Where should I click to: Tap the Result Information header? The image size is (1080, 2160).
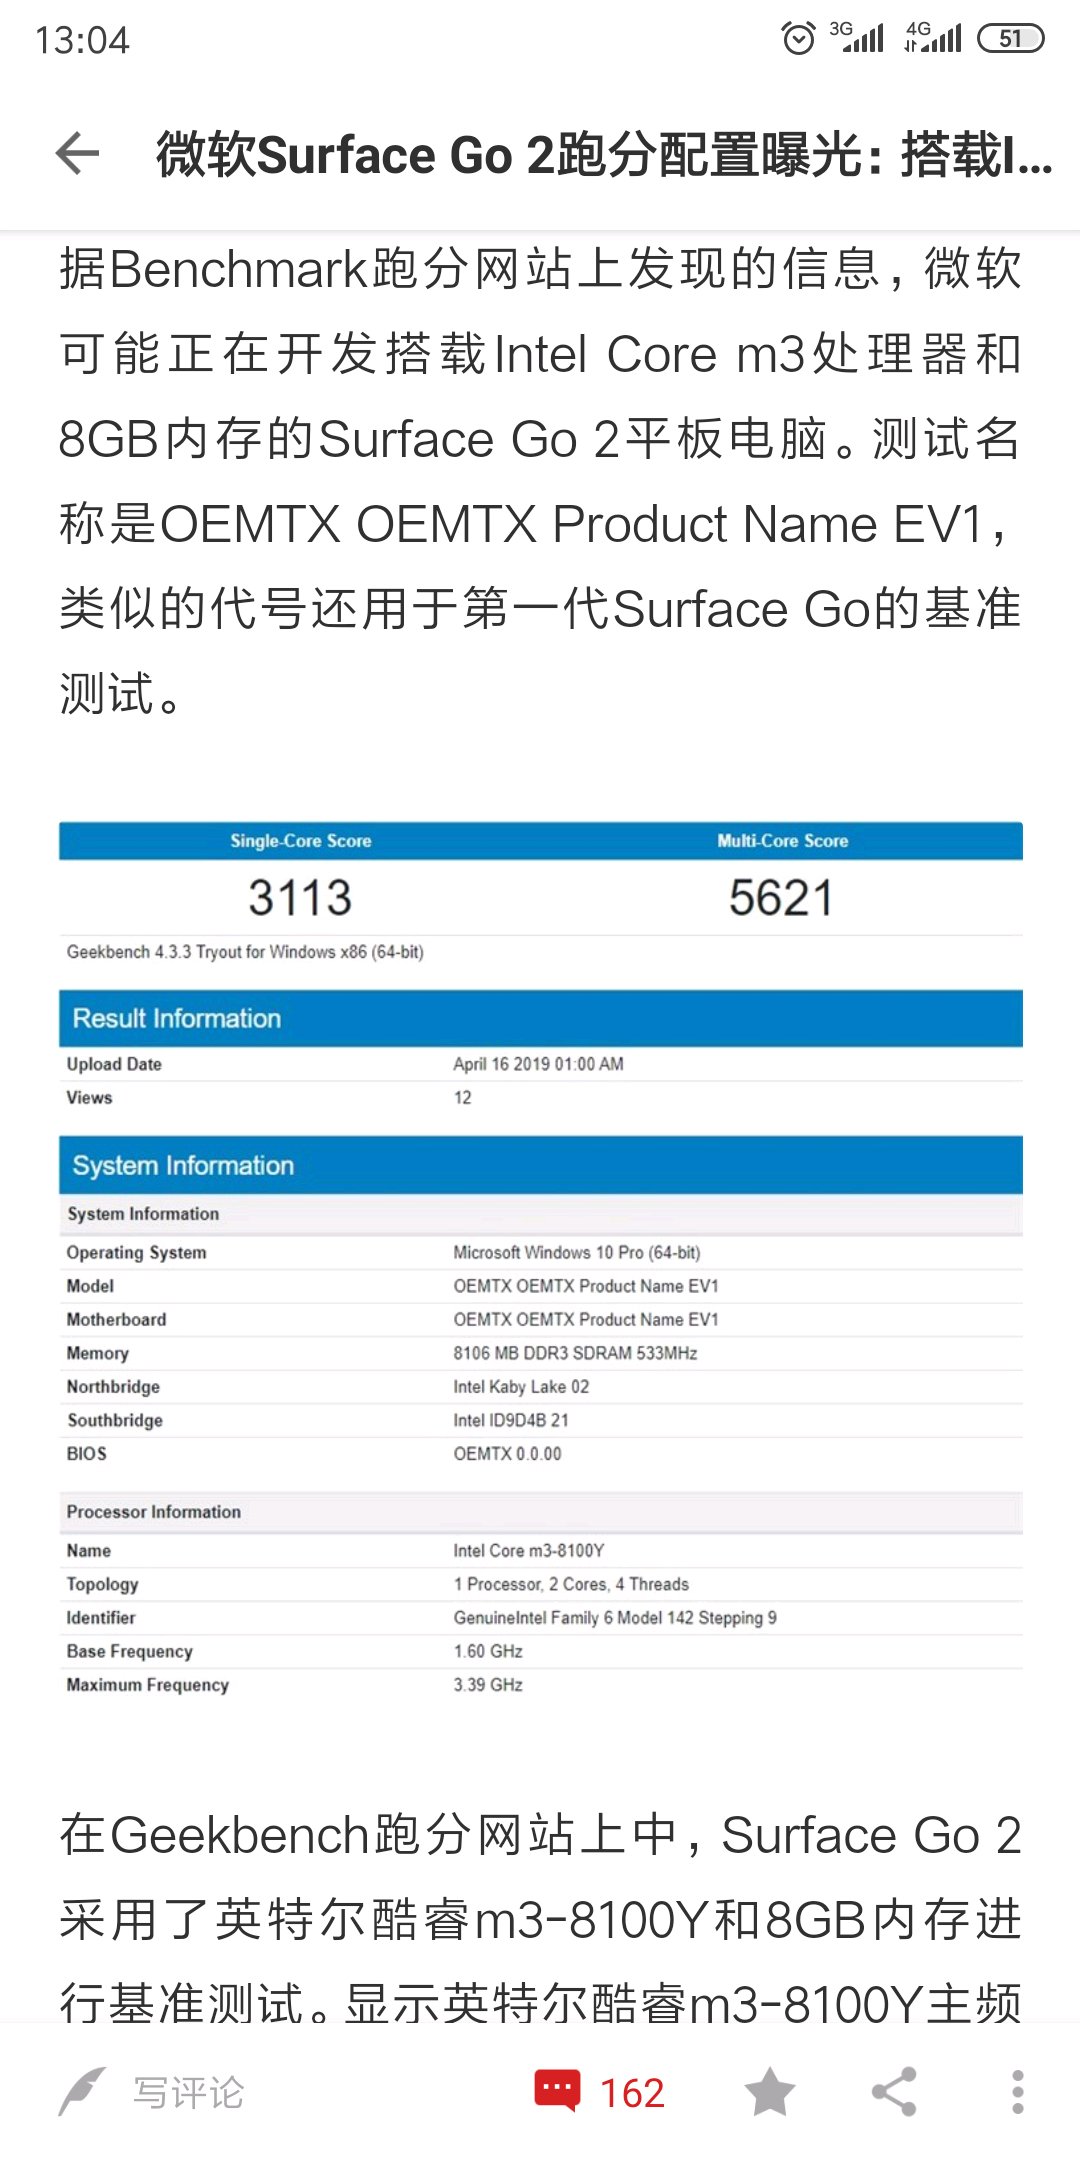point(541,1018)
